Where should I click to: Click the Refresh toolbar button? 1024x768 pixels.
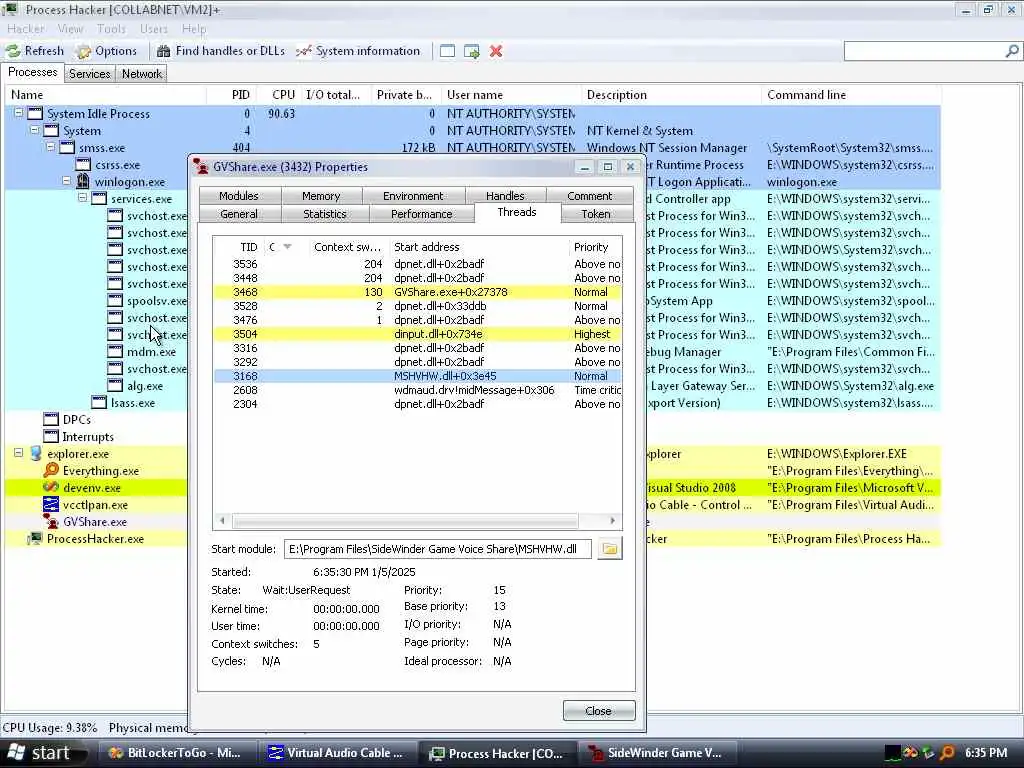[35, 51]
